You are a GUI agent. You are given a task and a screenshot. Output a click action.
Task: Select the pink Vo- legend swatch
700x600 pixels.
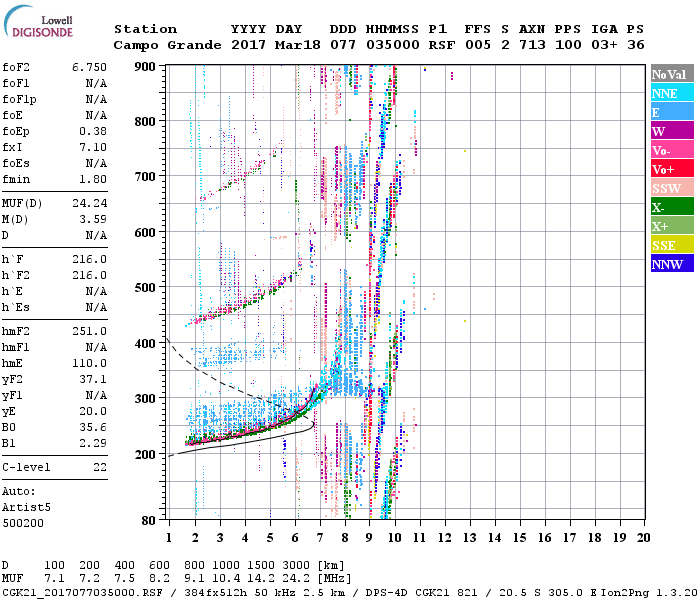point(671,150)
